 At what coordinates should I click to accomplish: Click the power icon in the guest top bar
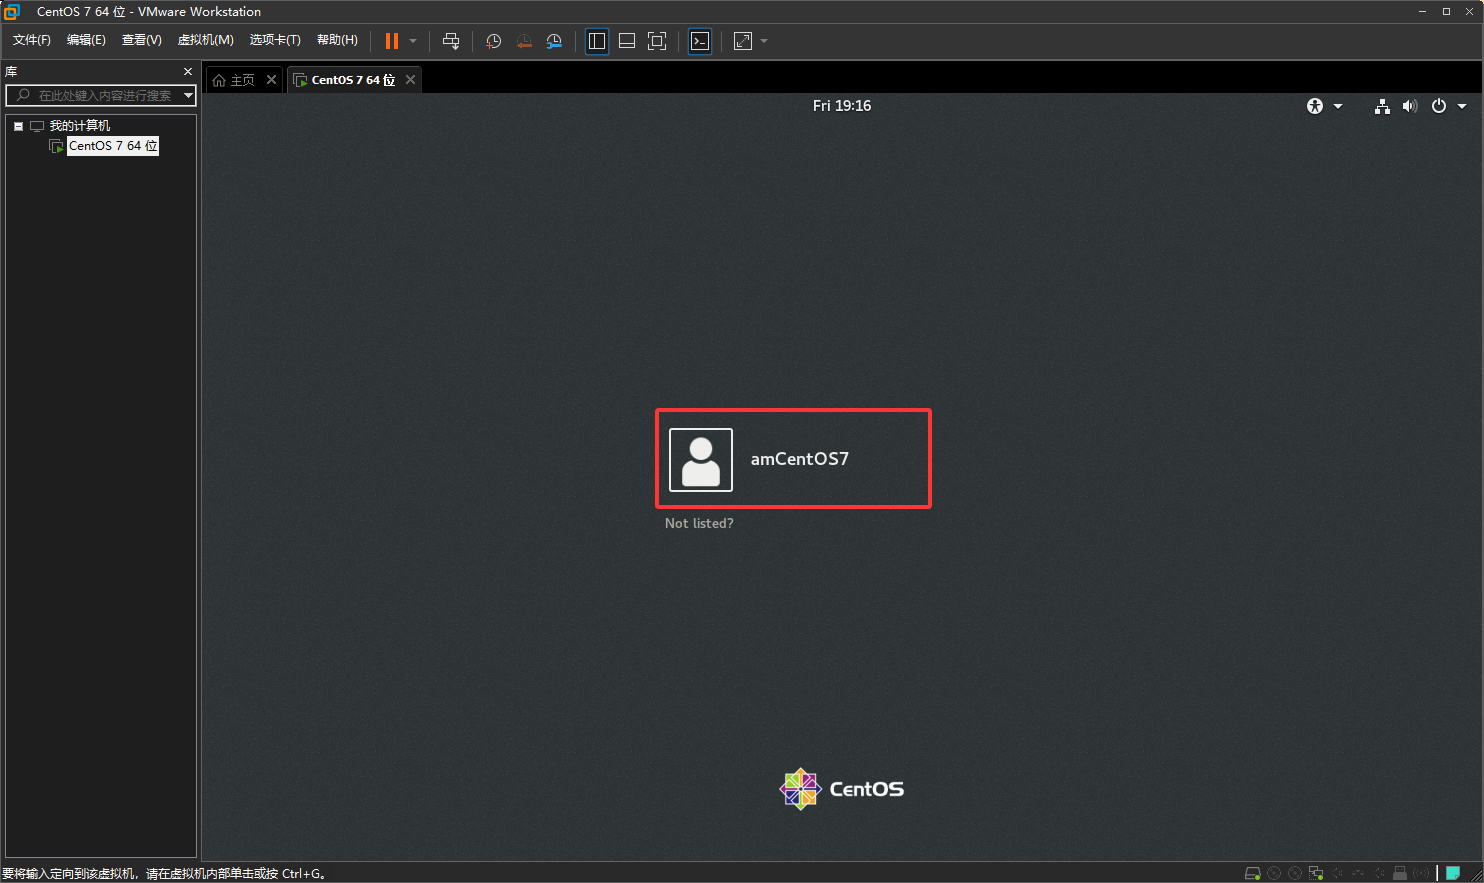[x=1439, y=106]
